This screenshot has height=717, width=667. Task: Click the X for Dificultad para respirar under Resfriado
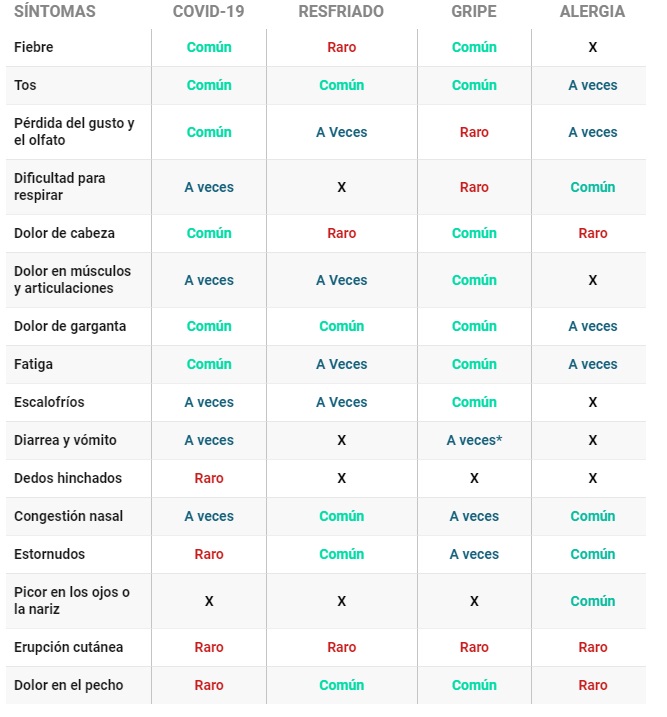(342, 187)
